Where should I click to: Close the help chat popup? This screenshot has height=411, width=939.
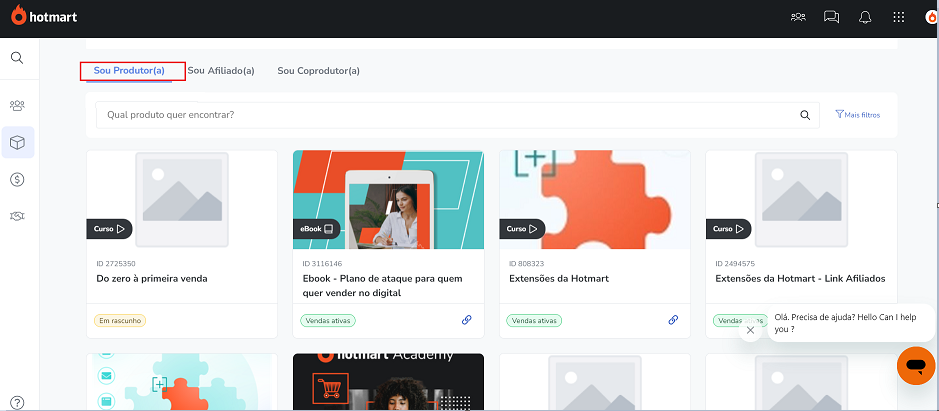pyautogui.click(x=750, y=330)
